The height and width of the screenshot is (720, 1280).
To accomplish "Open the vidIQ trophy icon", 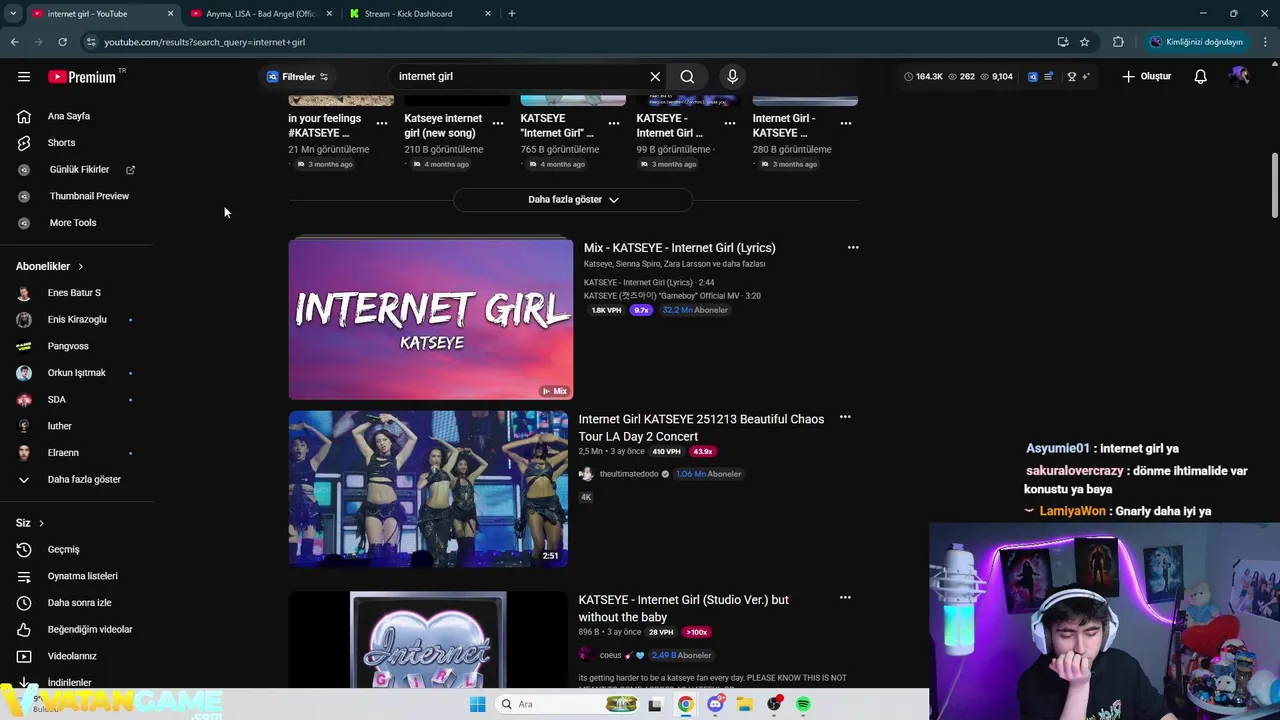I will (1071, 77).
